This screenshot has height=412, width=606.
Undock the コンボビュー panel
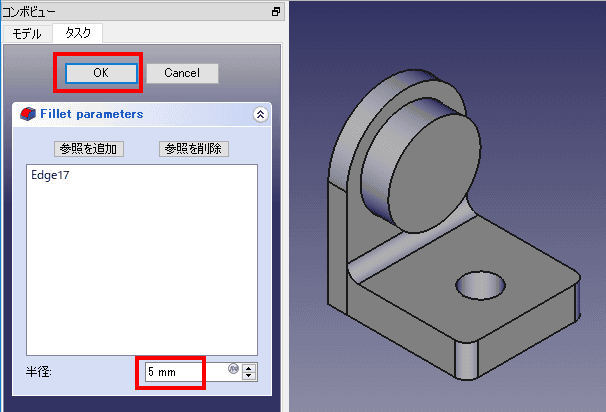(x=276, y=12)
